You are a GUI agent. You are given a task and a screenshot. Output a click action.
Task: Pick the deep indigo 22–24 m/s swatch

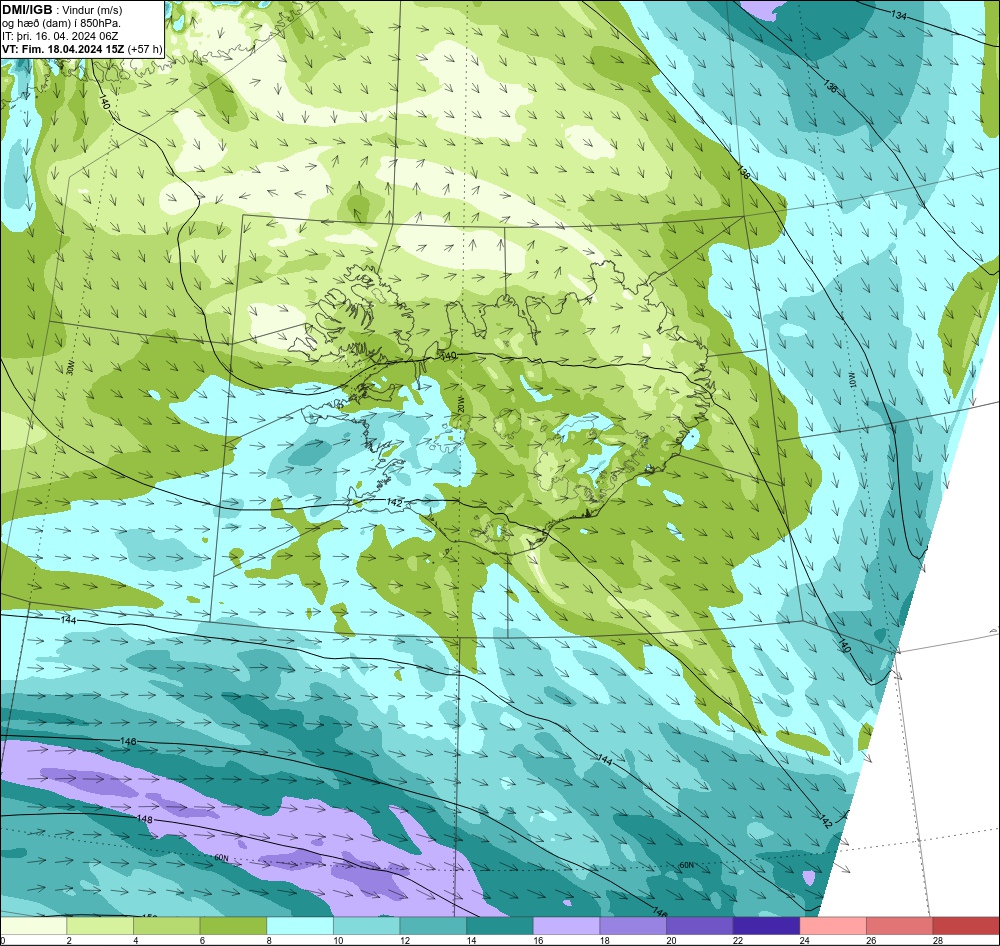[766, 926]
